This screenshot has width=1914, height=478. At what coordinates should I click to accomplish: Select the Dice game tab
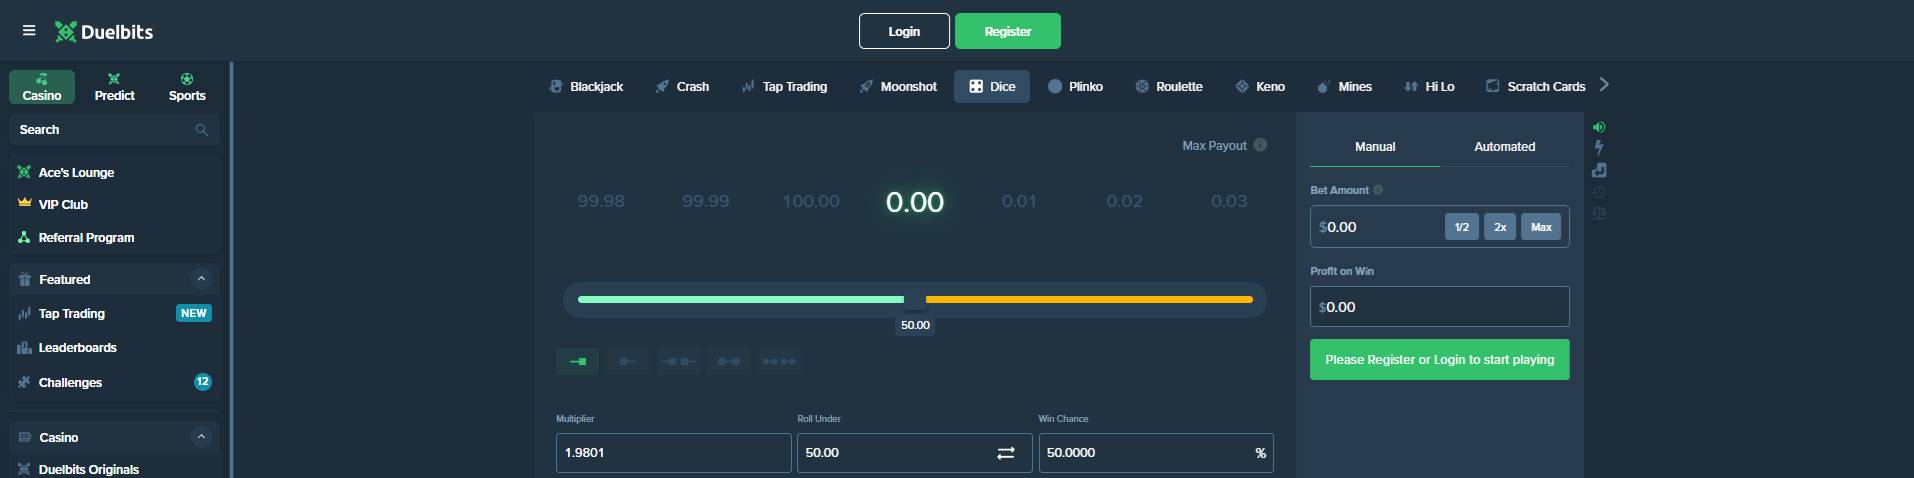point(992,87)
